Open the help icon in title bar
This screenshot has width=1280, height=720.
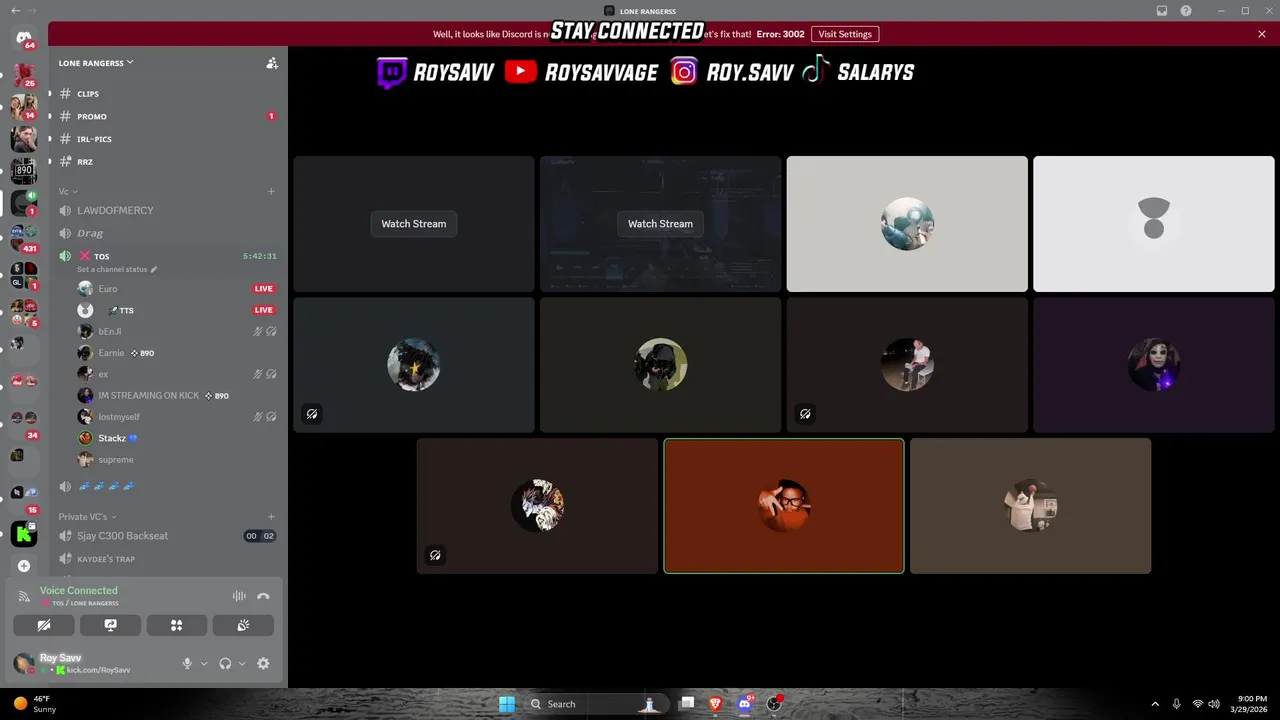[1186, 11]
